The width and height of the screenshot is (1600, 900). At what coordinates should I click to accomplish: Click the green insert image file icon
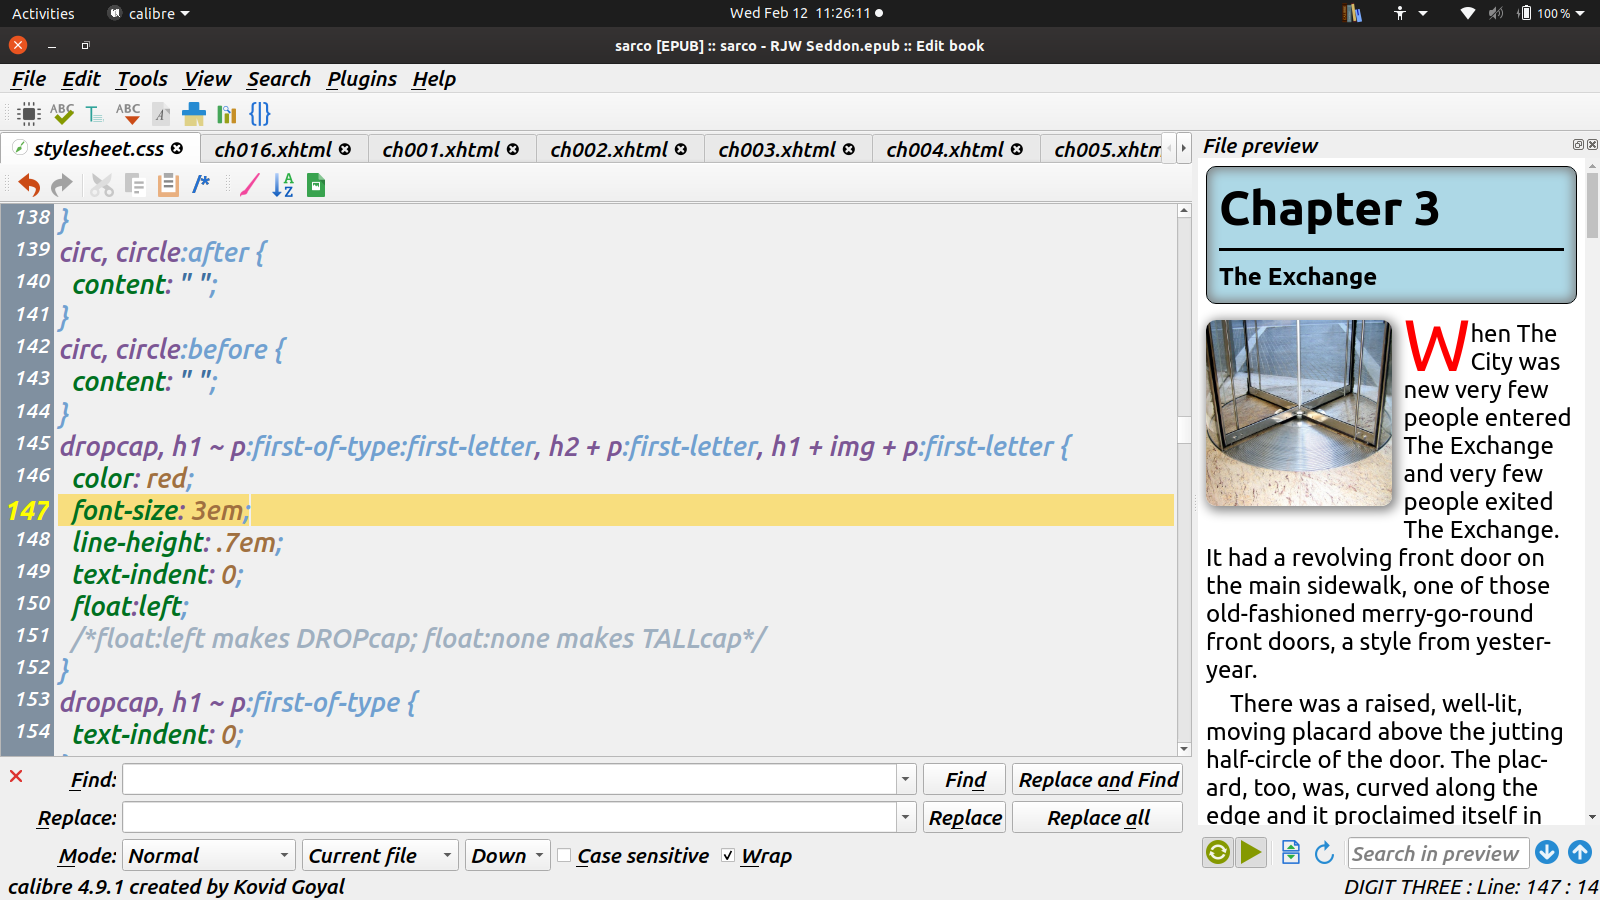coord(316,185)
